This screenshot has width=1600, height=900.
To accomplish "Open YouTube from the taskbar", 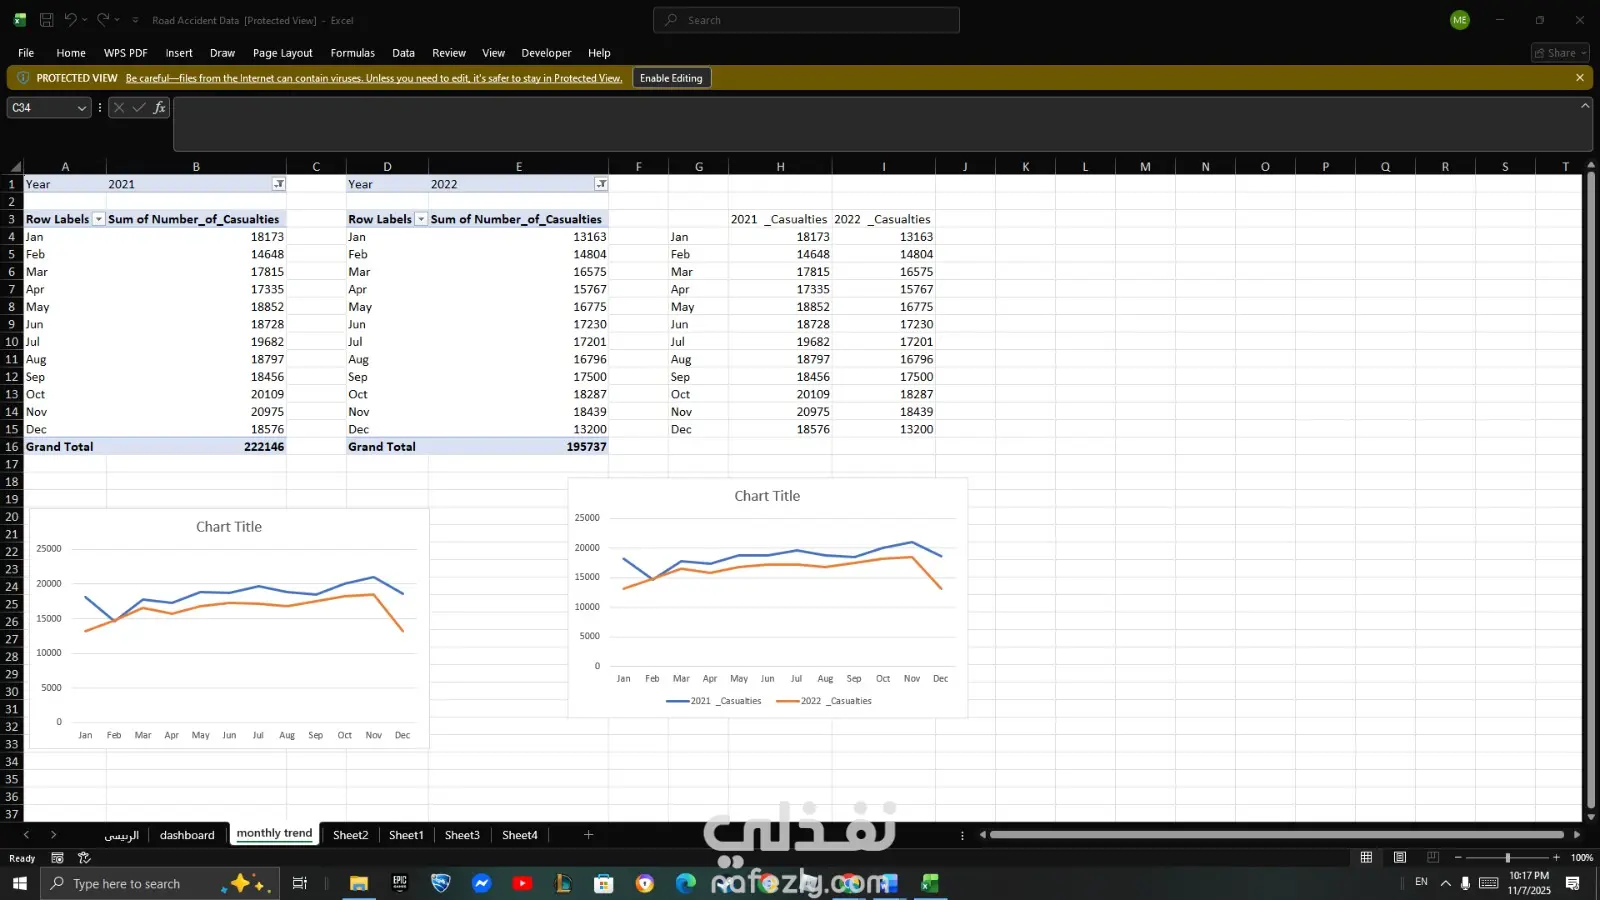I will [522, 883].
